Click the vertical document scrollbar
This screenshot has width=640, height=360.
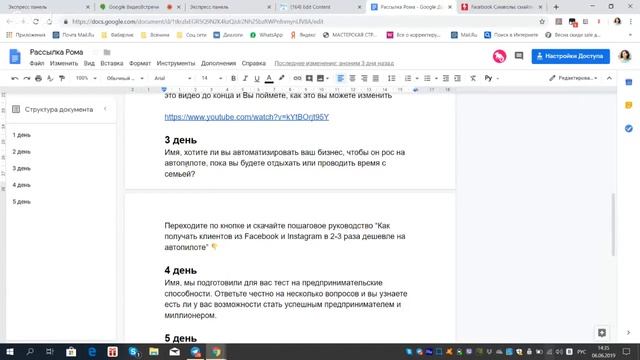point(613,224)
